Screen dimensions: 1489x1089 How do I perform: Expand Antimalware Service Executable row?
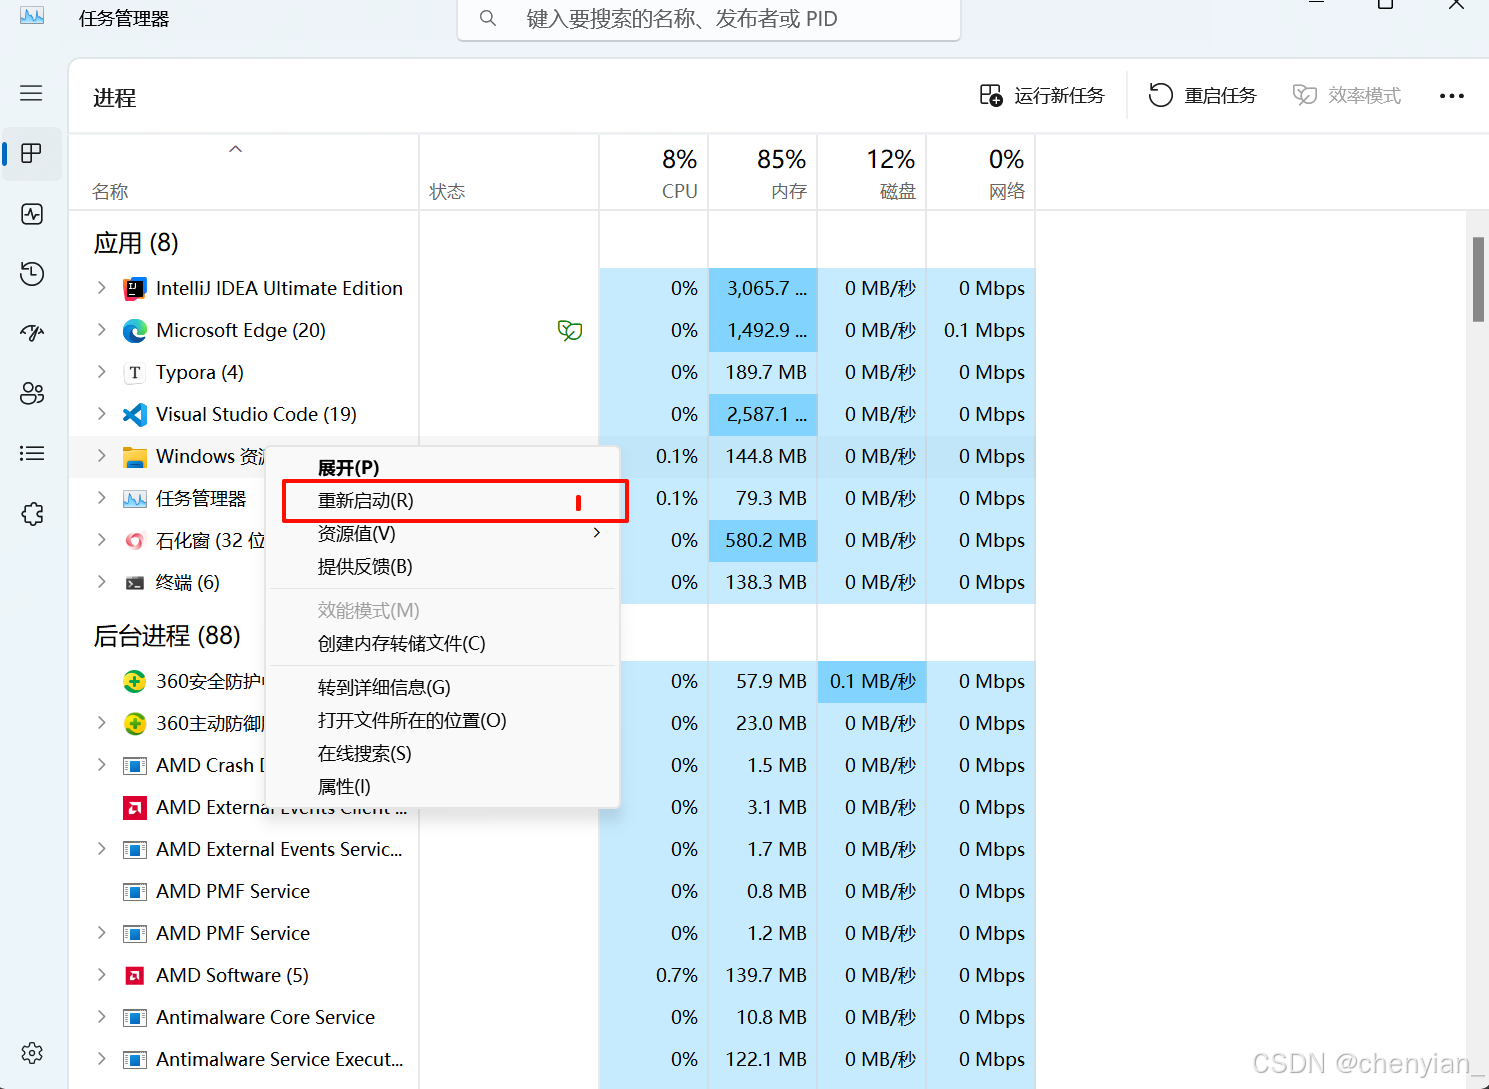click(x=101, y=1059)
